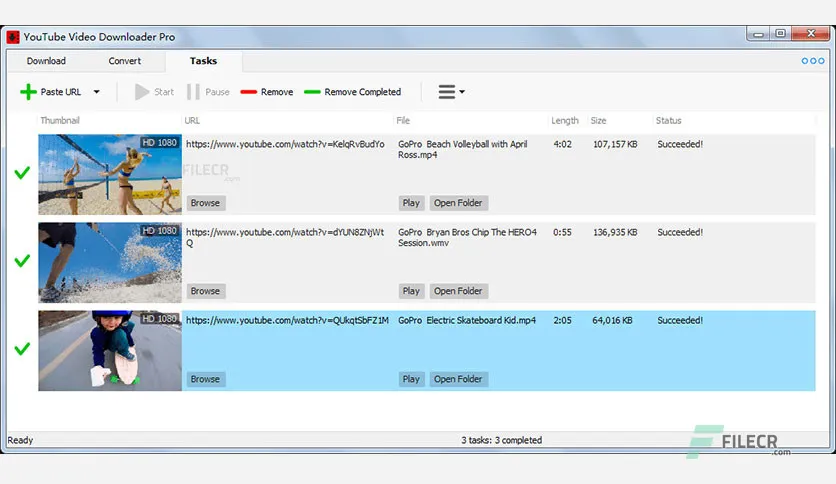Minimize the YouTube Video Downloader Pro window
The width and height of the screenshot is (836, 484).
[x=758, y=34]
